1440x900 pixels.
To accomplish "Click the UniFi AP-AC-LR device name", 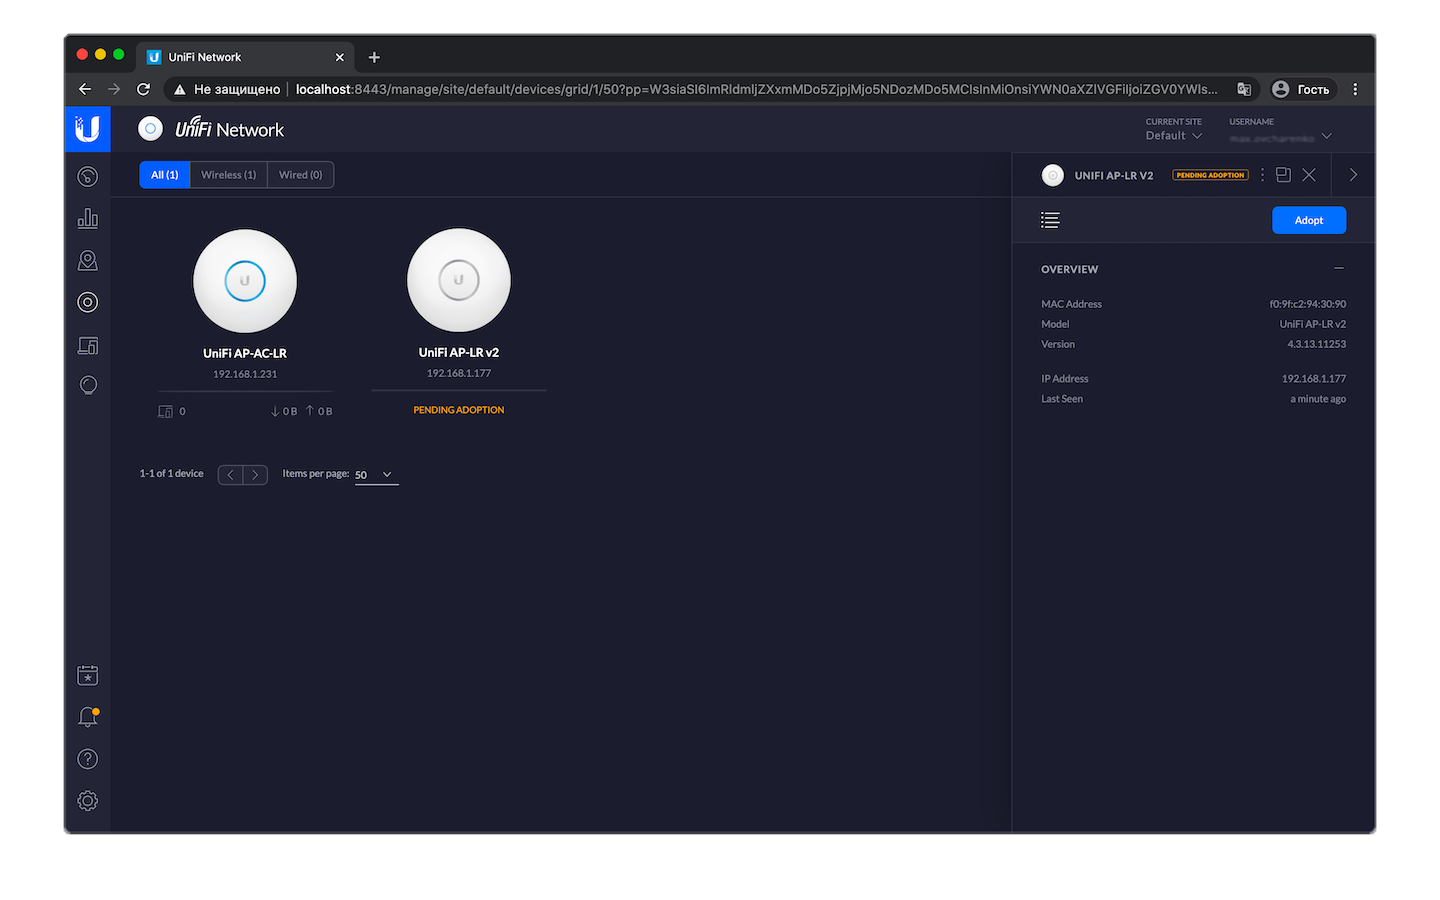I will [245, 353].
